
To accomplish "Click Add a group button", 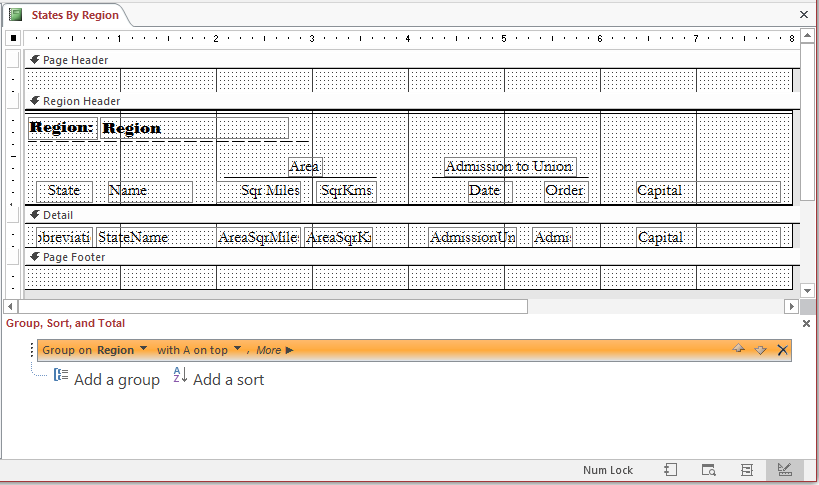I will [x=107, y=379].
